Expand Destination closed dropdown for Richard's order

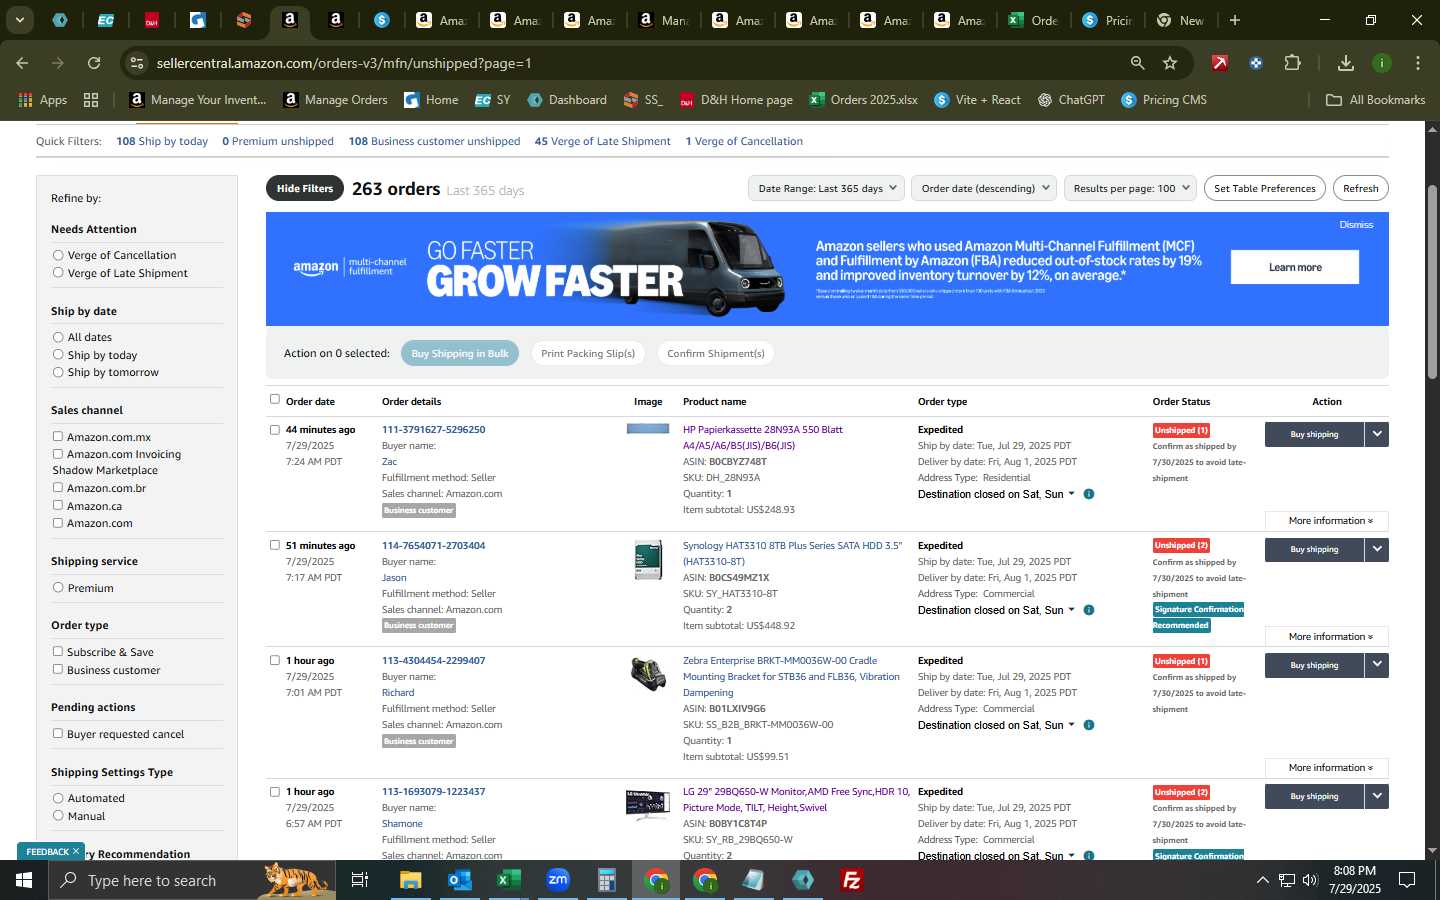[1071, 725]
